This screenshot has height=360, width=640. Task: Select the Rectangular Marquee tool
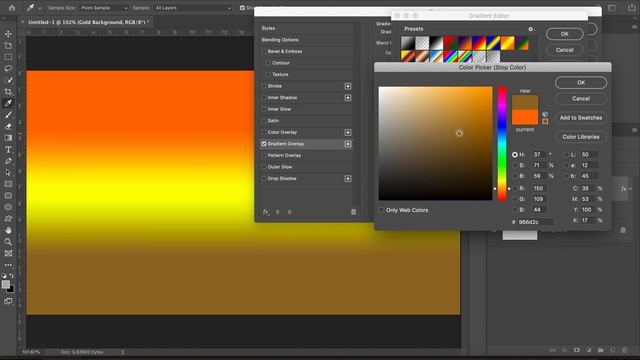tap(8, 57)
